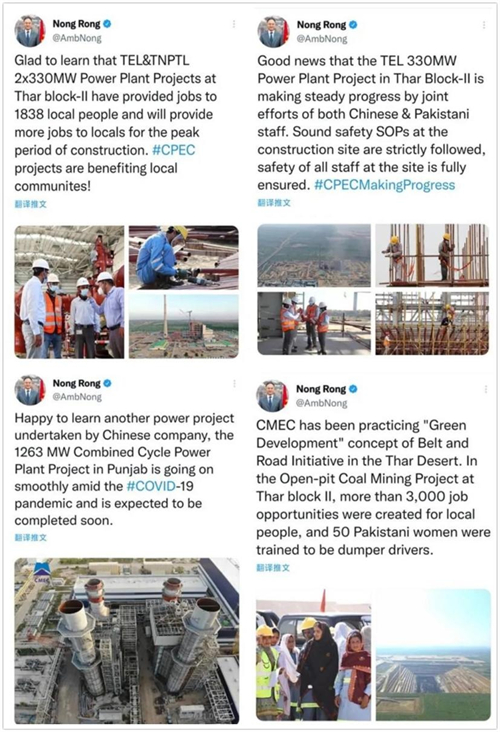500x732 pixels.
Task: Open three-dot menu on SOPs tweet
Action: tap(484, 24)
